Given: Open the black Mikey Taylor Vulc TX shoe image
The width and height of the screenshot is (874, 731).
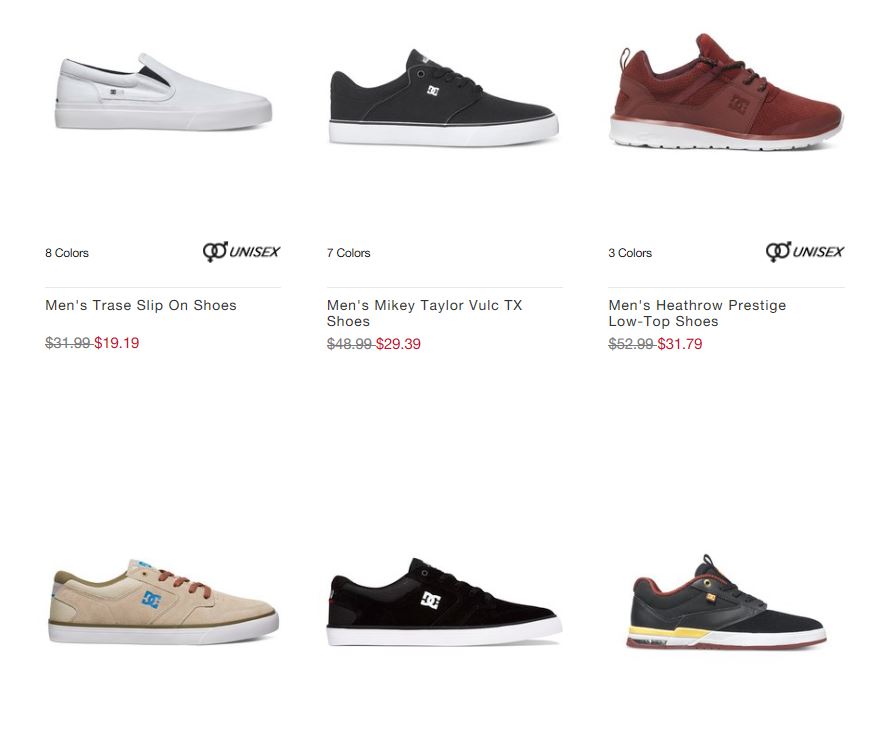Looking at the screenshot, I should tap(444, 98).
